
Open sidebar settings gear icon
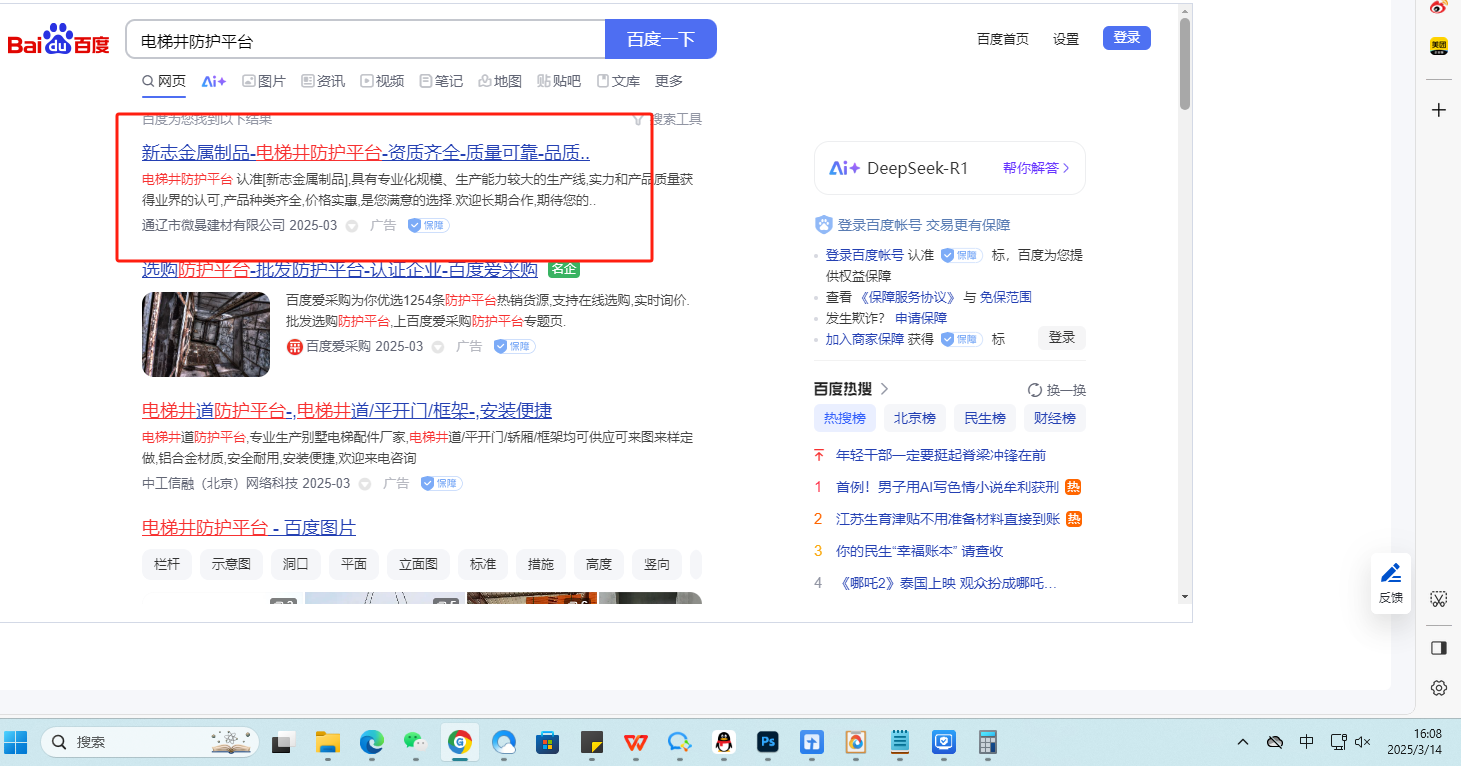[1439, 688]
